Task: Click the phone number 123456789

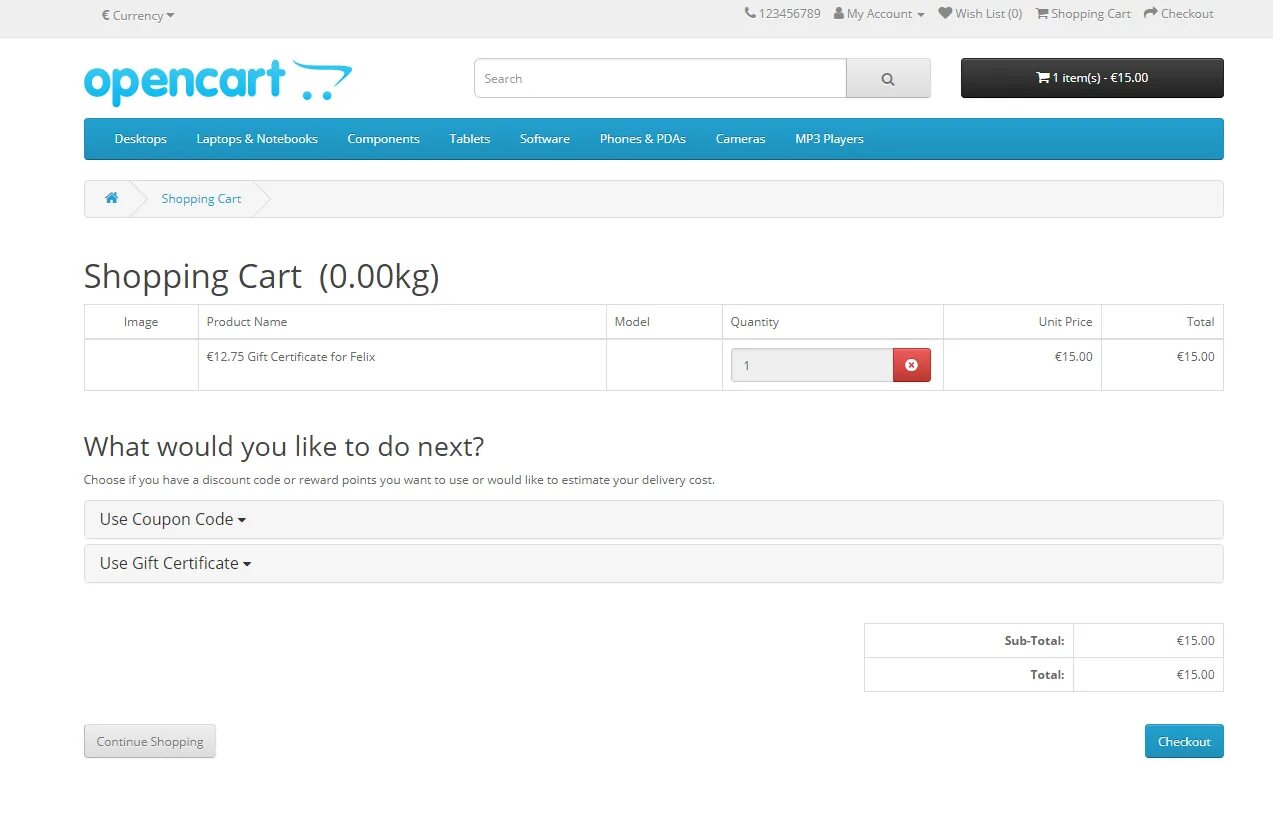Action: pyautogui.click(x=790, y=14)
